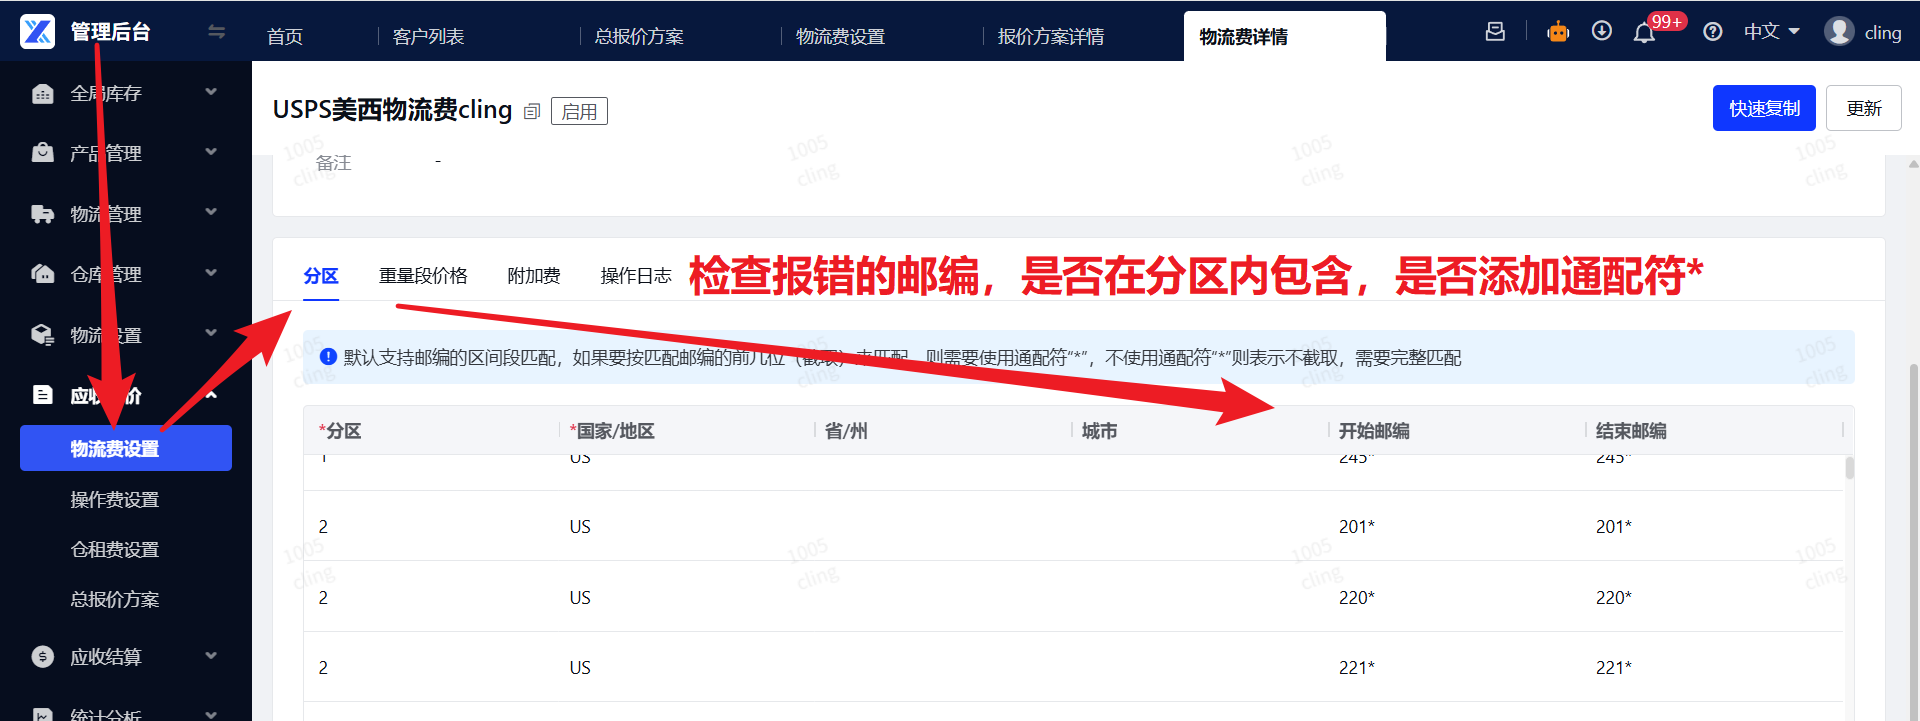
Task: Click the 备注 label
Action: (x=334, y=163)
